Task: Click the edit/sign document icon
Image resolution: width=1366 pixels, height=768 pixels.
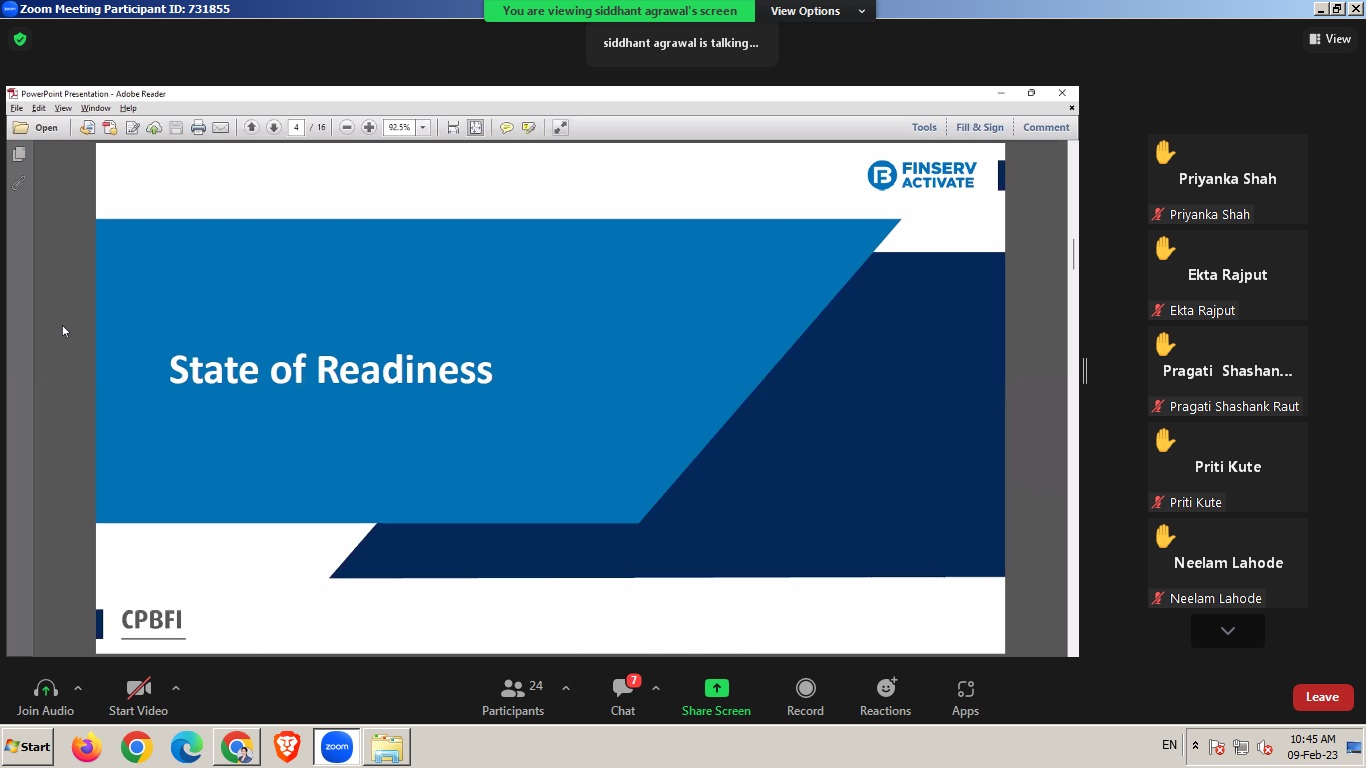Action: tap(132, 128)
